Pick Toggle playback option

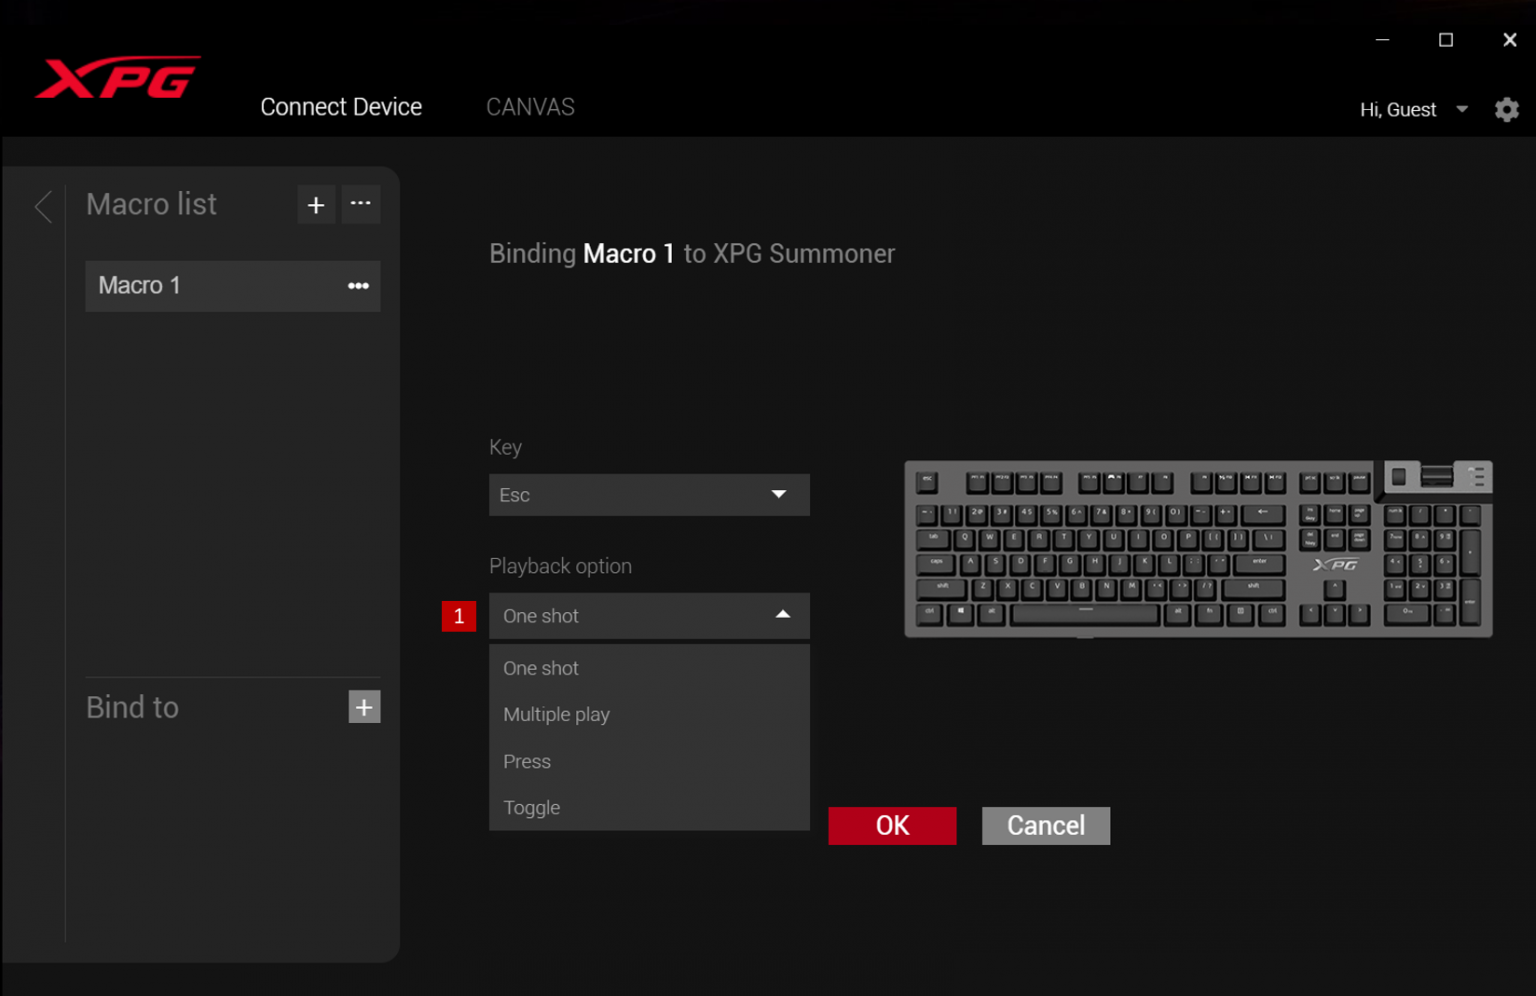tap(531, 808)
